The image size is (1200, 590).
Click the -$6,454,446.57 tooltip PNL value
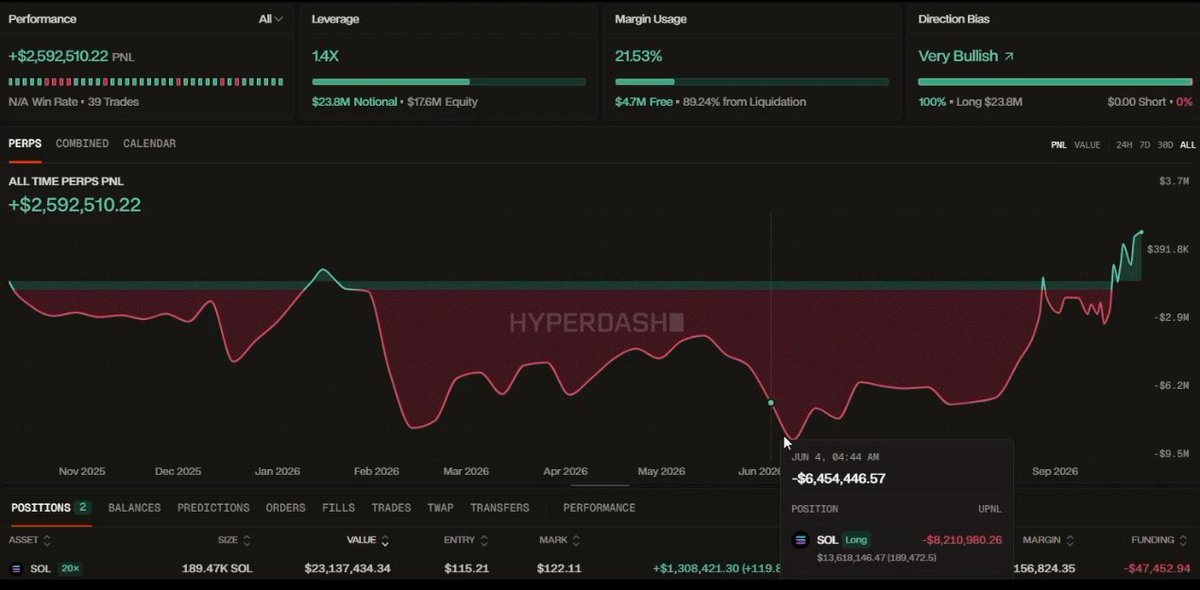[838, 479]
